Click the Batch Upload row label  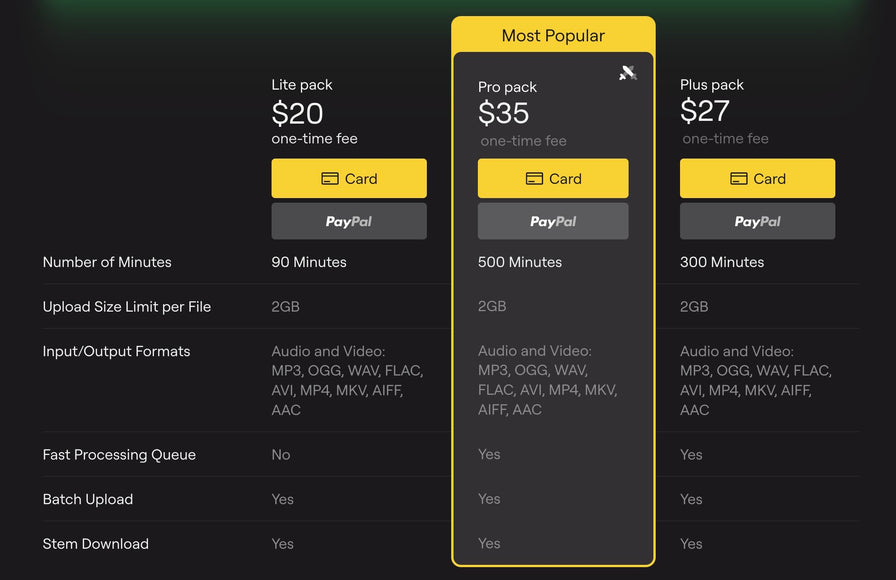pos(88,499)
